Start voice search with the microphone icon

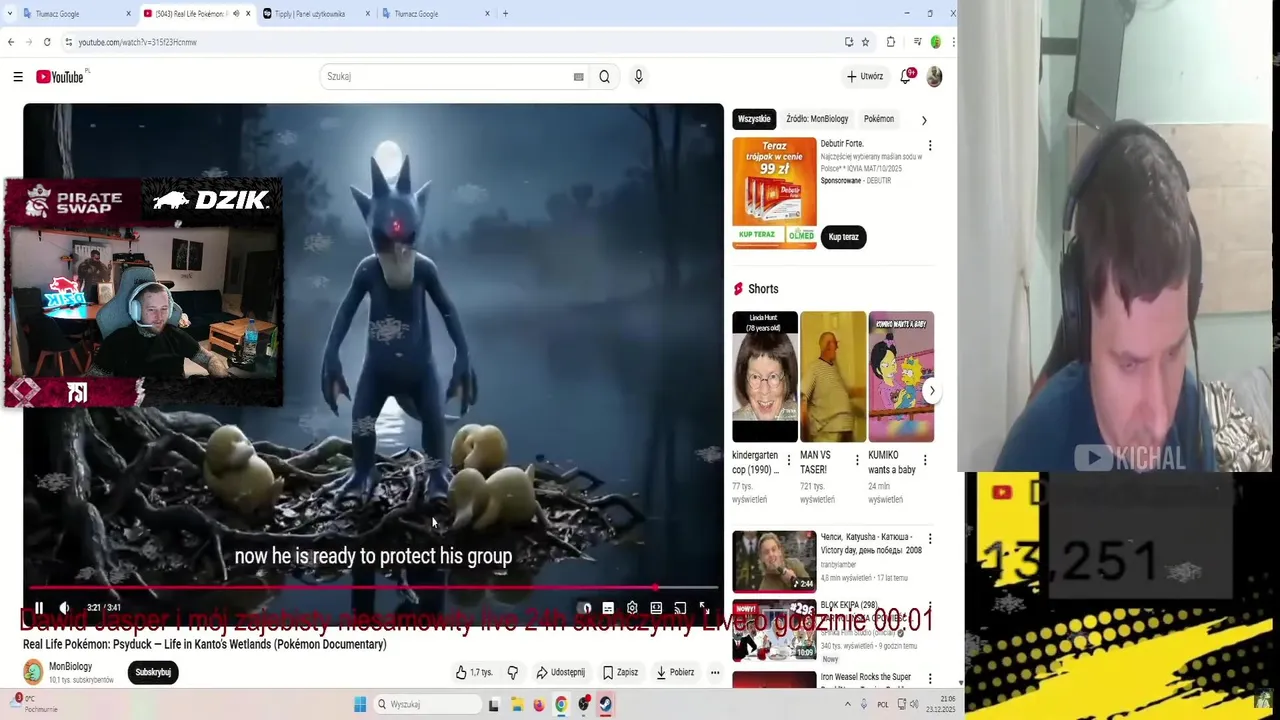(x=638, y=77)
